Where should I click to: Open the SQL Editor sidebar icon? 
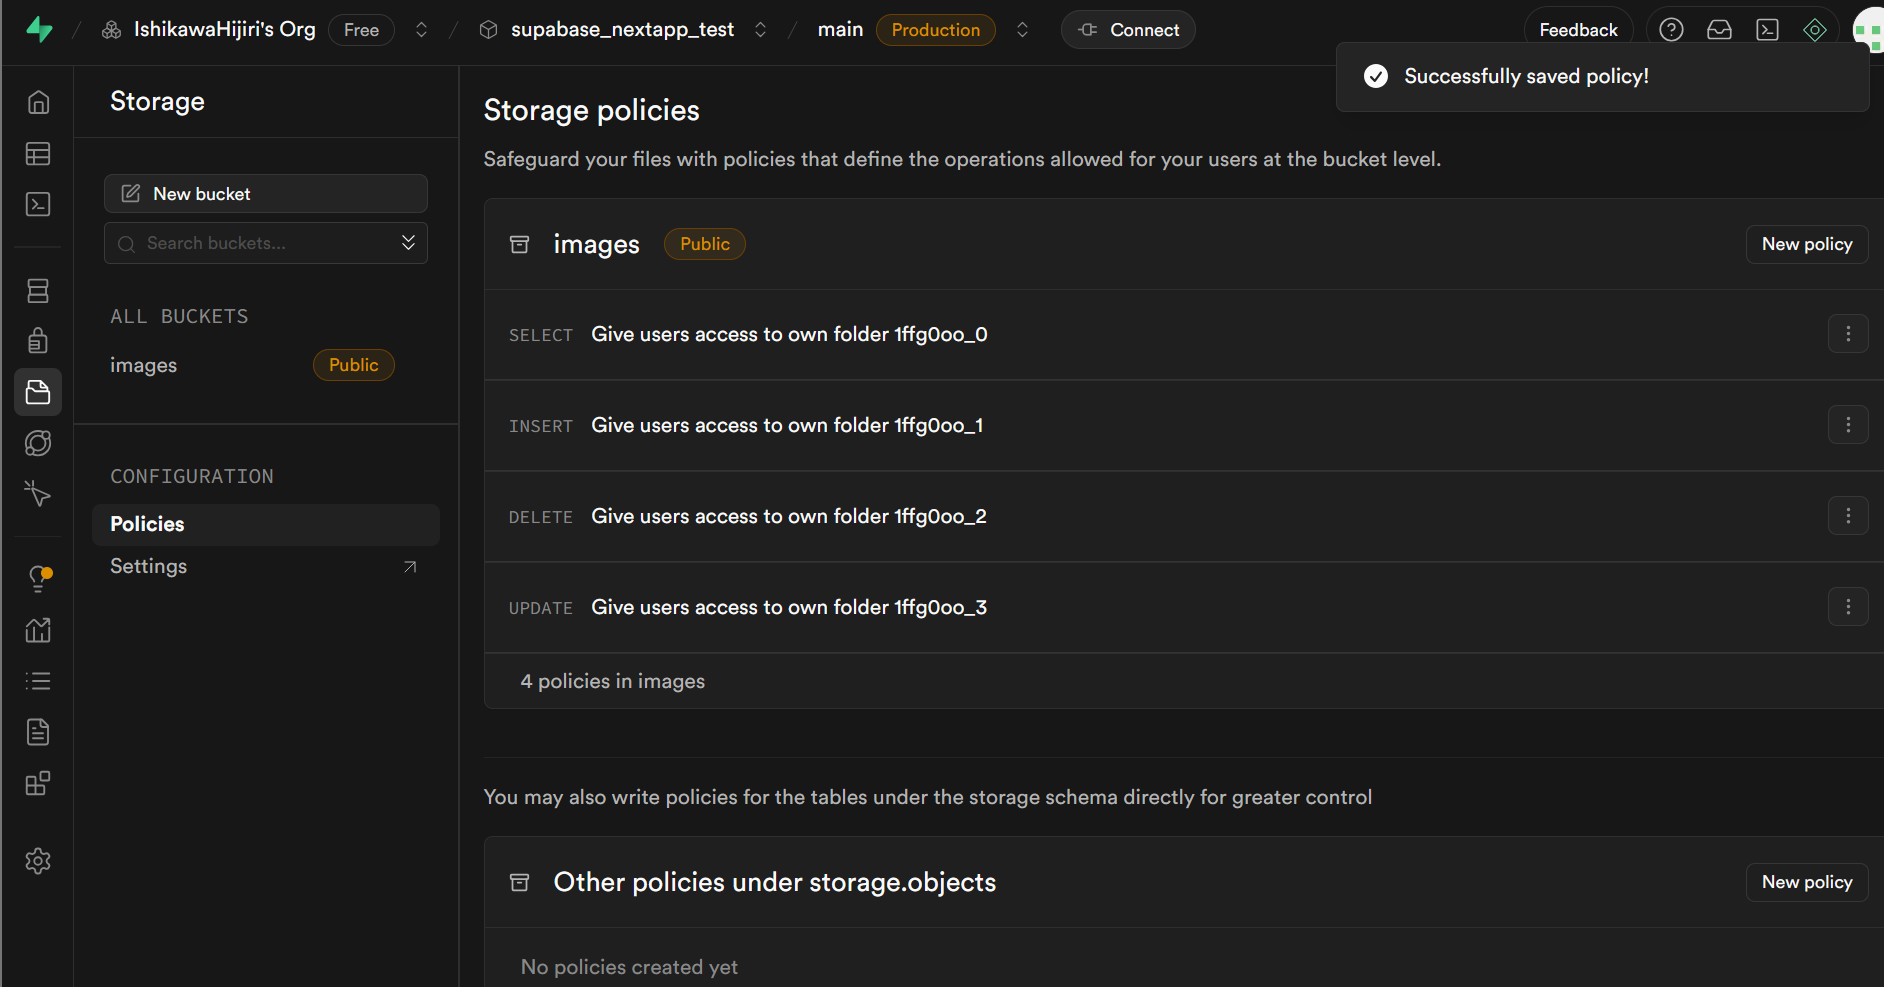[38, 205]
